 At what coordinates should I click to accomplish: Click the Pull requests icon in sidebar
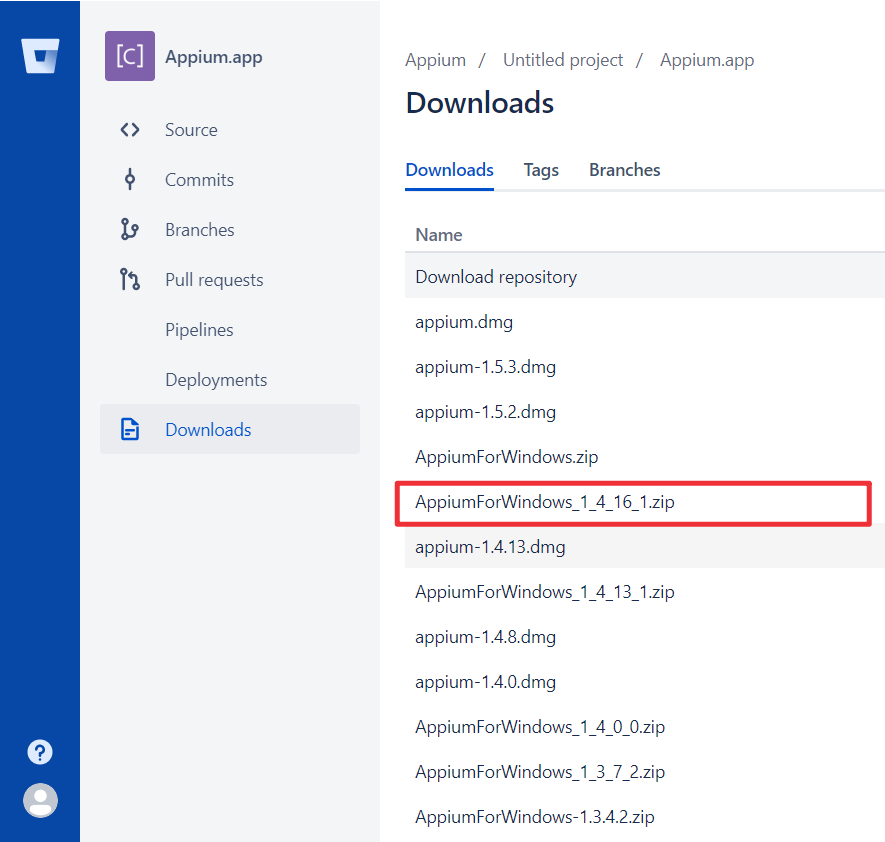coord(130,279)
